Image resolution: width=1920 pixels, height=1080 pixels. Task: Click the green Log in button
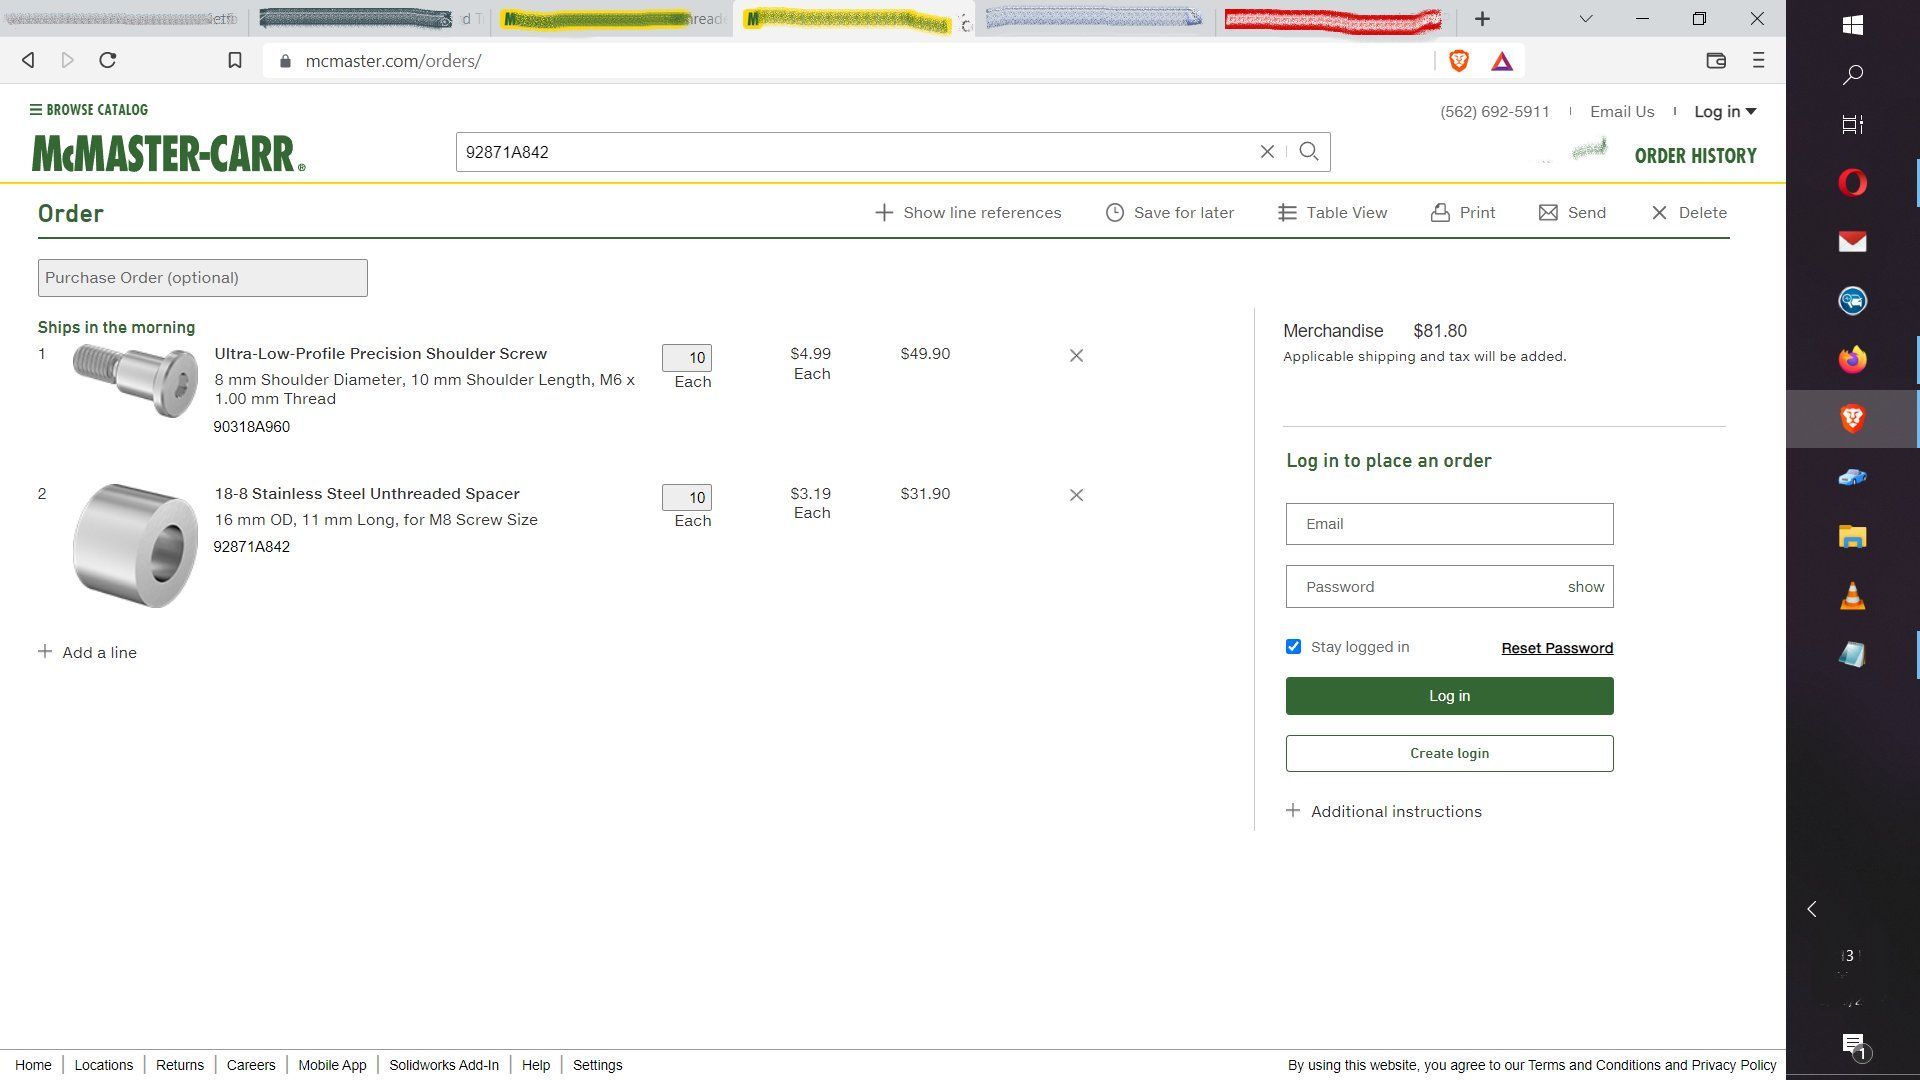point(1449,696)
